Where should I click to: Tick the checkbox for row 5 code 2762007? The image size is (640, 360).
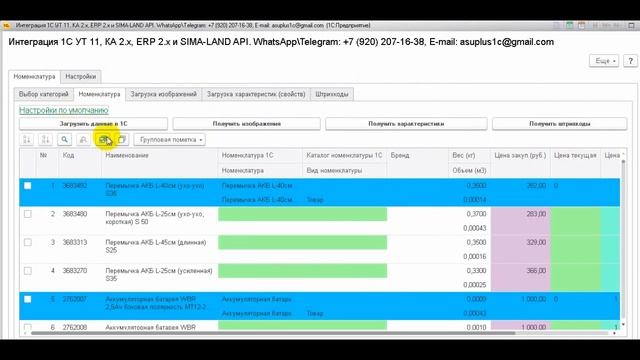pos(27,299)
